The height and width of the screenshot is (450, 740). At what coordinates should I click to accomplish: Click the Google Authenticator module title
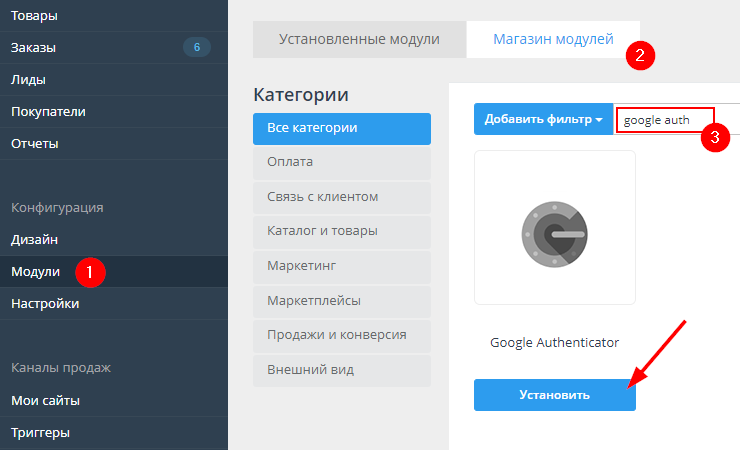click(x=554, y=342)
